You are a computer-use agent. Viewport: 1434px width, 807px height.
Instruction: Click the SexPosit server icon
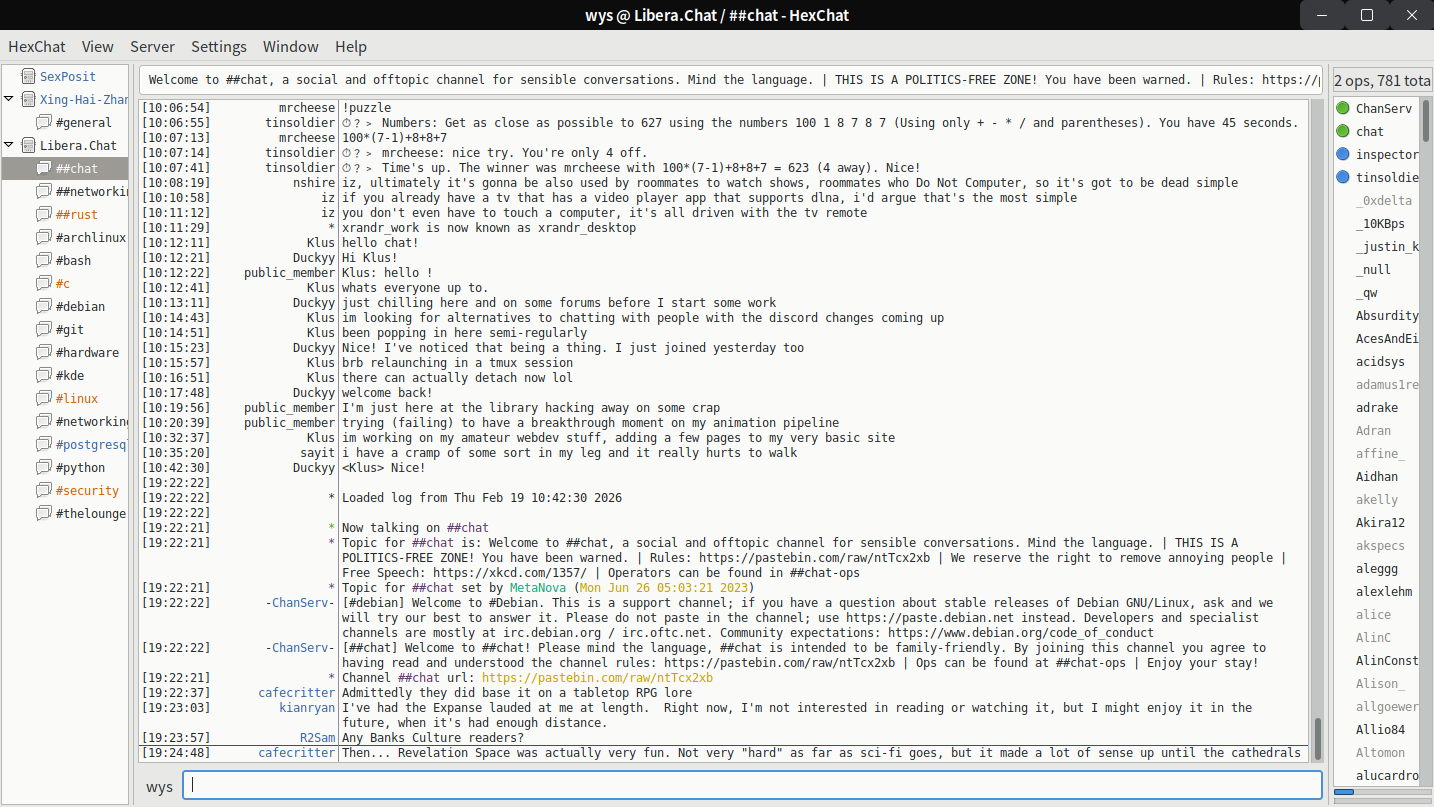26,76
